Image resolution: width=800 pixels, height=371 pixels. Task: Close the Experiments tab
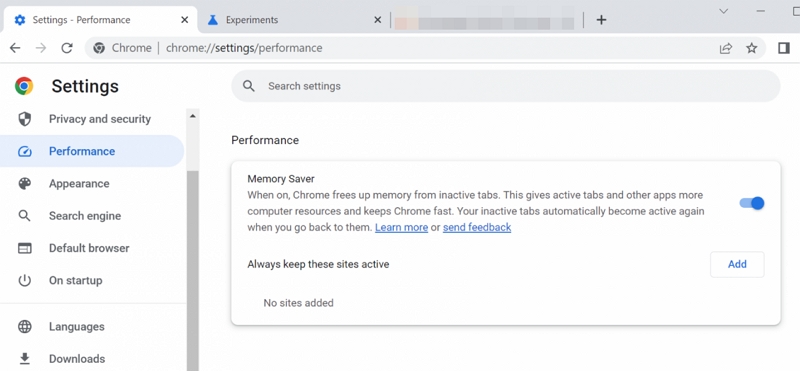pos(378,20)
